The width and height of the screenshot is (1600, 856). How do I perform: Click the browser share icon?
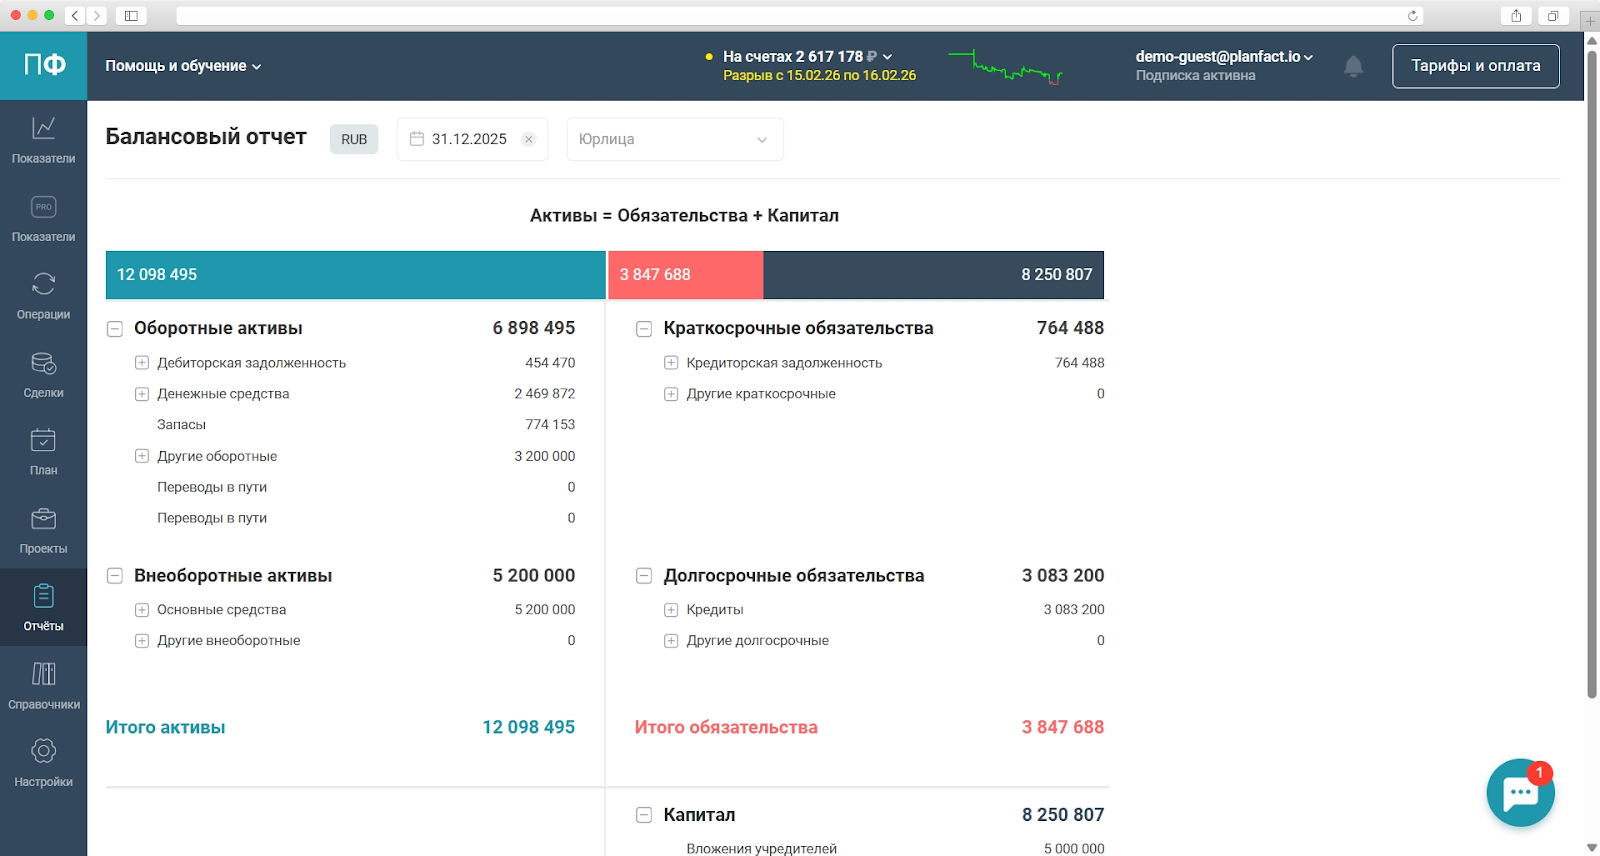(x=1516, y=15)
